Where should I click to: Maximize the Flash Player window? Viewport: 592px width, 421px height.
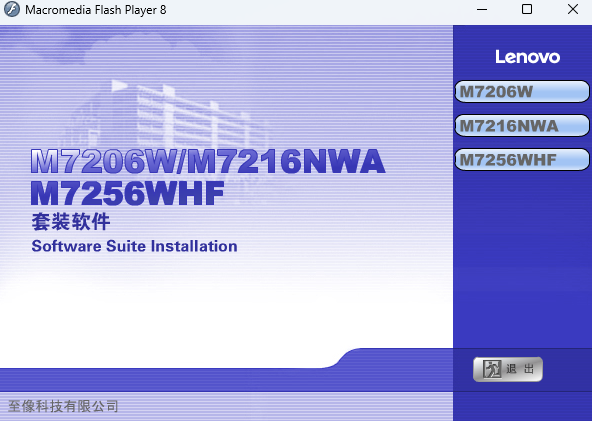[527, 9]
